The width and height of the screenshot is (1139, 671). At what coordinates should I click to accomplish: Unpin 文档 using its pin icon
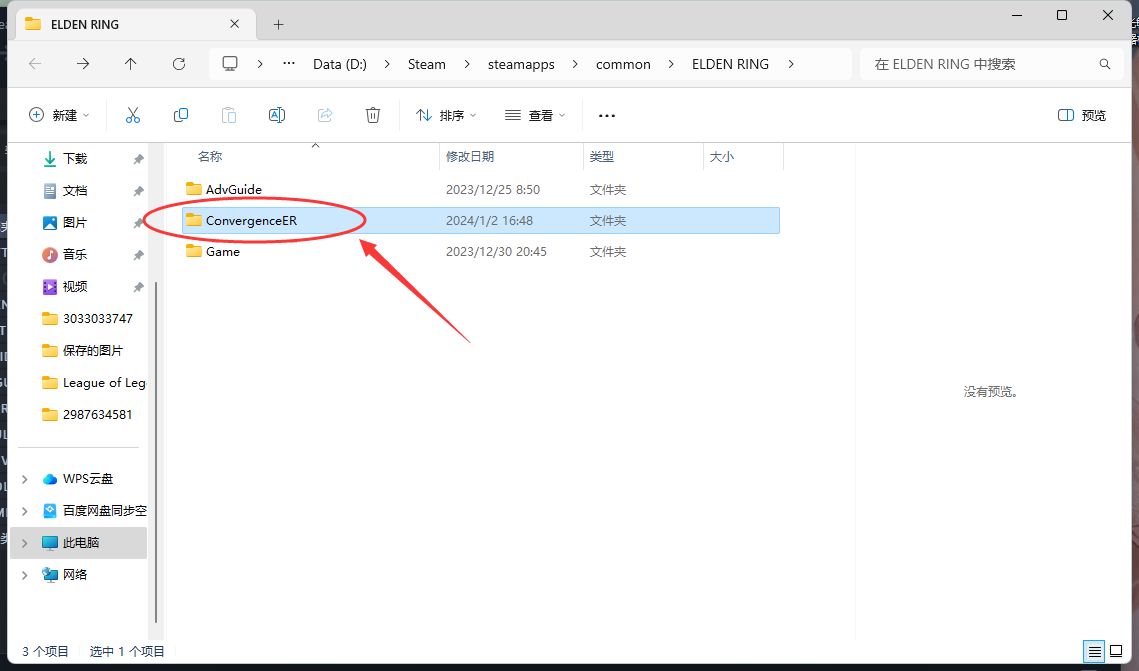(x=138, y=191)
